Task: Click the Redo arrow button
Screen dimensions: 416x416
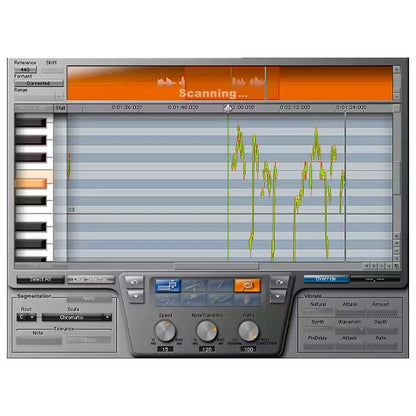Action: coord(279,282)
